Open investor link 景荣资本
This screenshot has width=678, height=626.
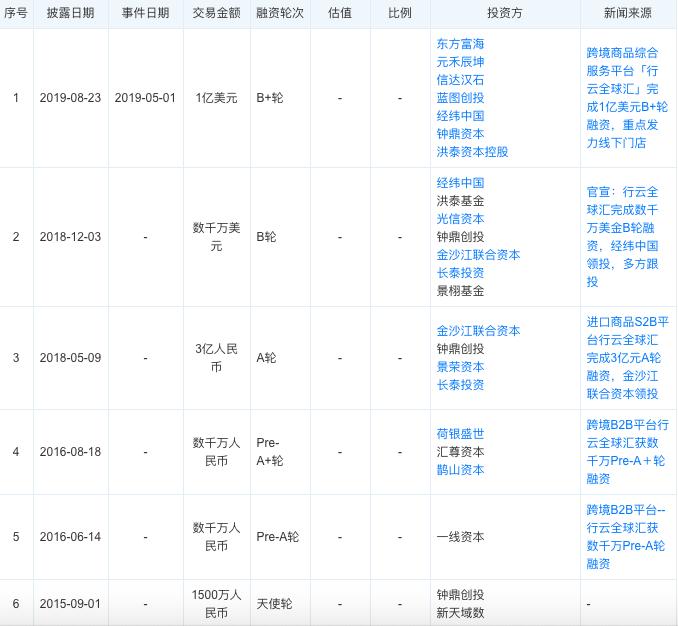coord(460,367)
